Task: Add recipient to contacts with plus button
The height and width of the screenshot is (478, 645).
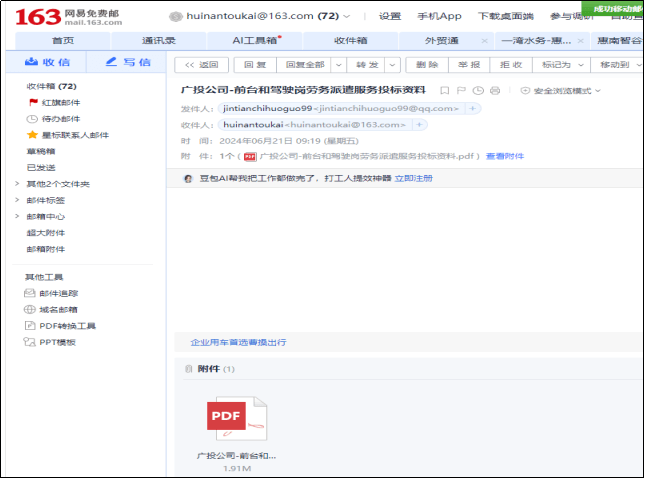Action: [420, 124]
